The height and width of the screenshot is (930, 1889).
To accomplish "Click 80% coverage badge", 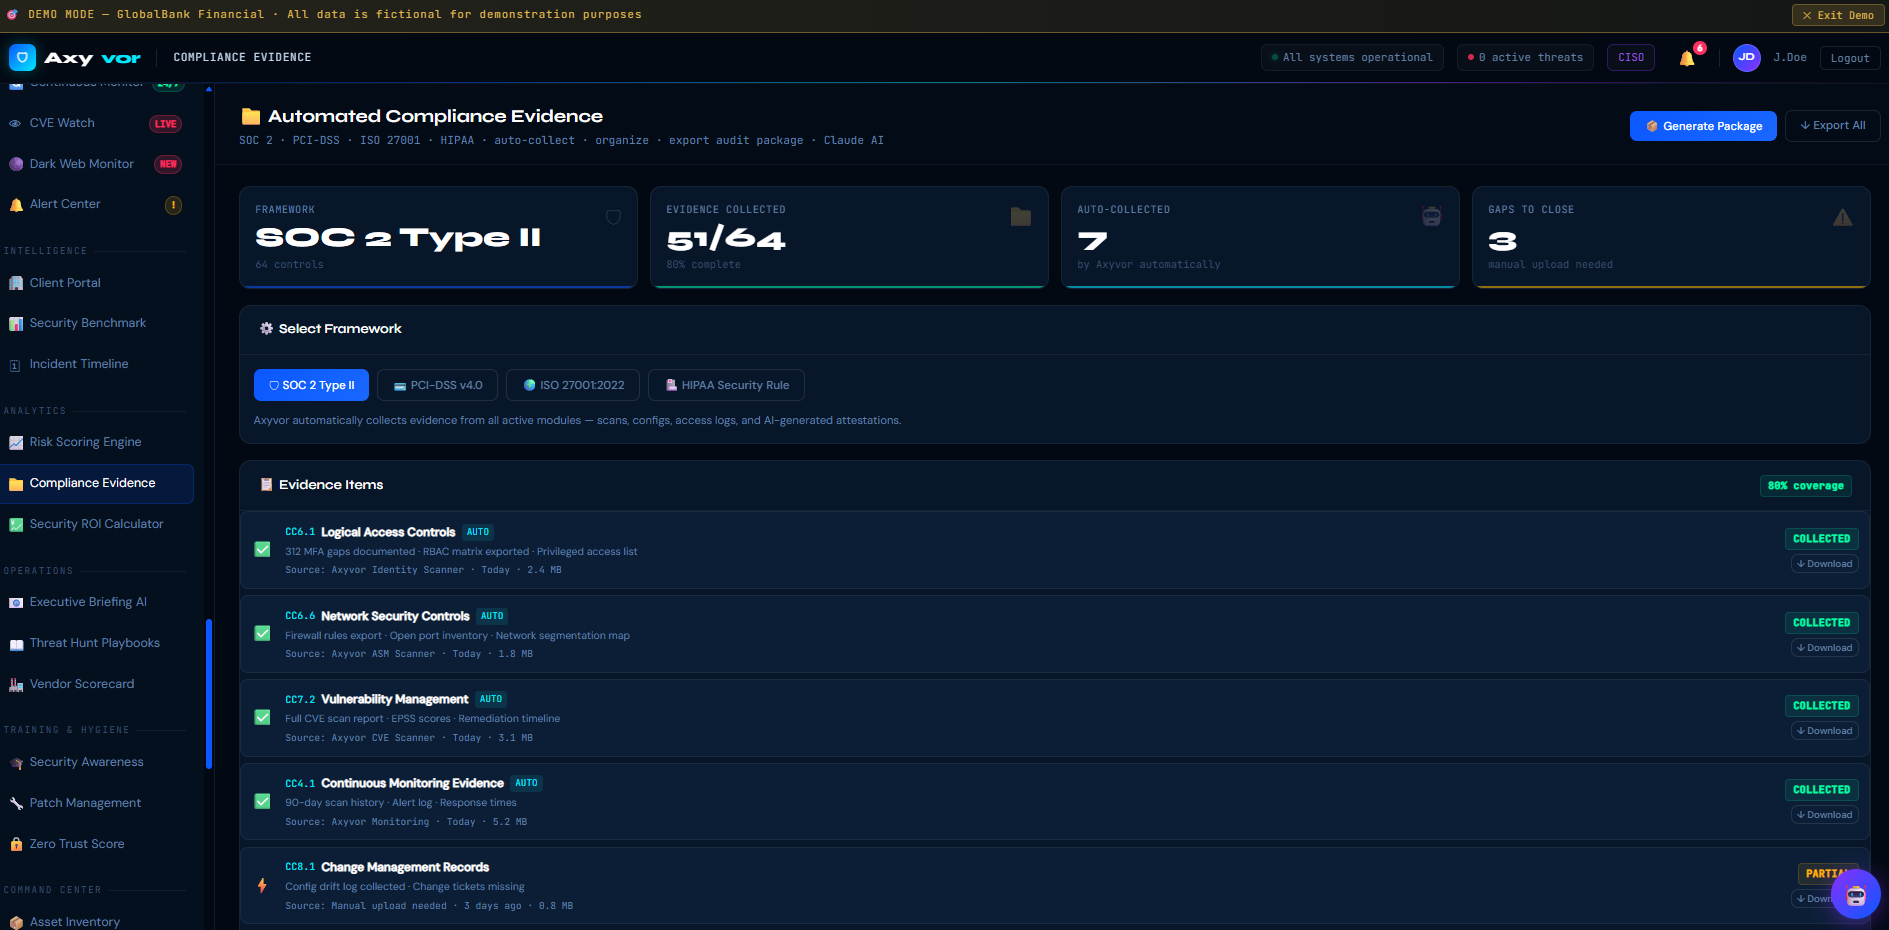I will 1805,486.
